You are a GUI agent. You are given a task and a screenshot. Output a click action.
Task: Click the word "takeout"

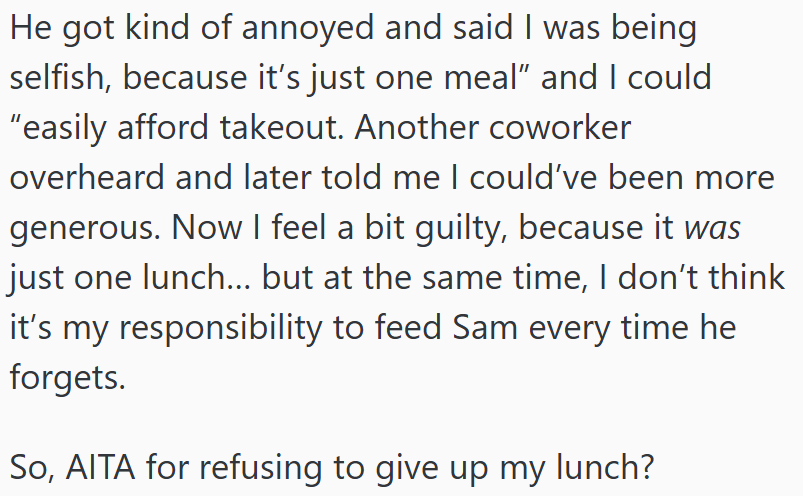coord(282,127)
